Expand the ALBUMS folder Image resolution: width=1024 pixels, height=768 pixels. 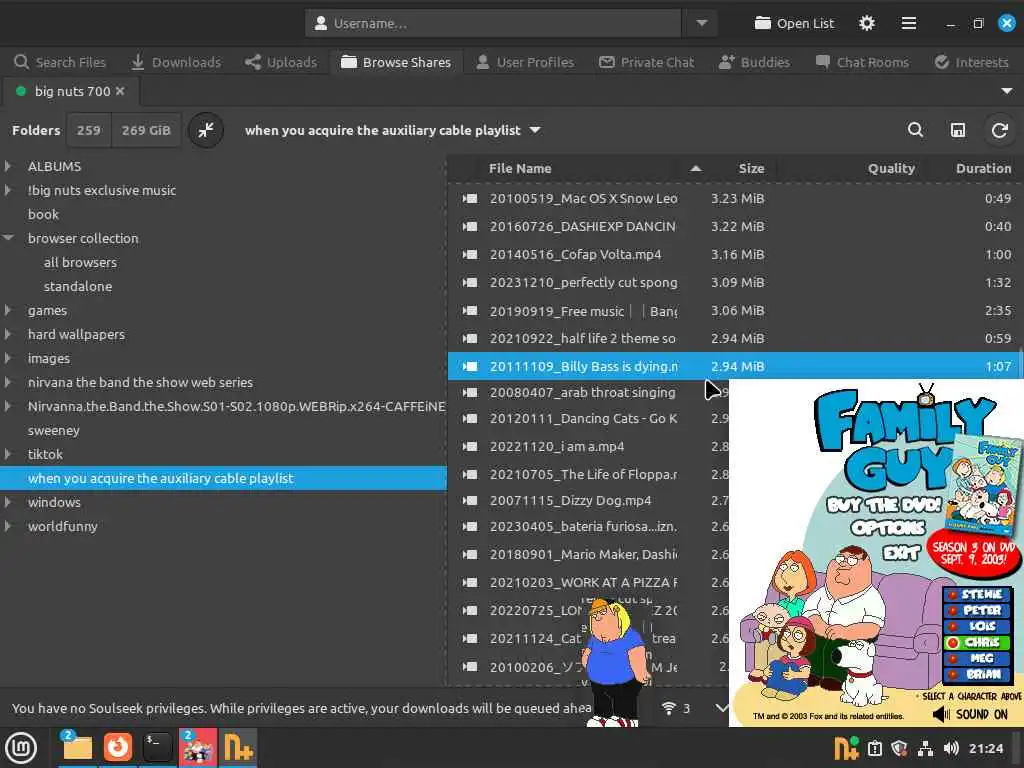pos(7,166)
